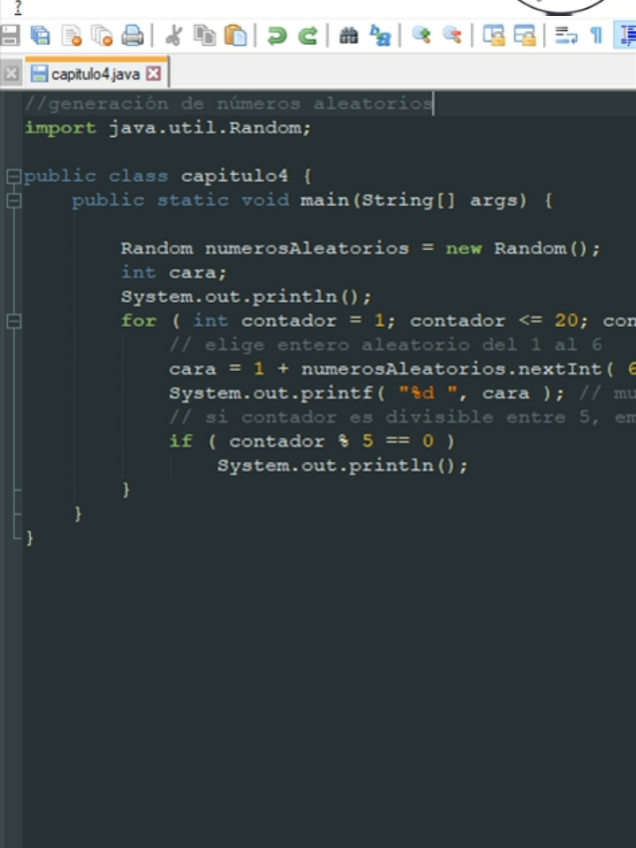Collapse the public class capitulo4 fold marker
This screenshot has height=848, width=636.
point(14,176)
